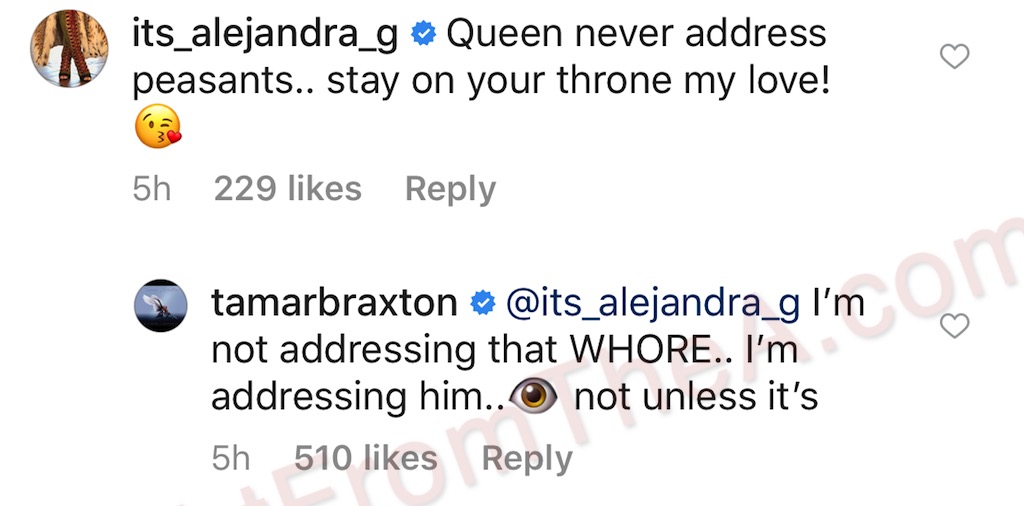Viewport: 1024px width, 506px height.
Task: Click tamarbraxton's blue verified badge
Action: pyautogui.click(x=482, y=303)
